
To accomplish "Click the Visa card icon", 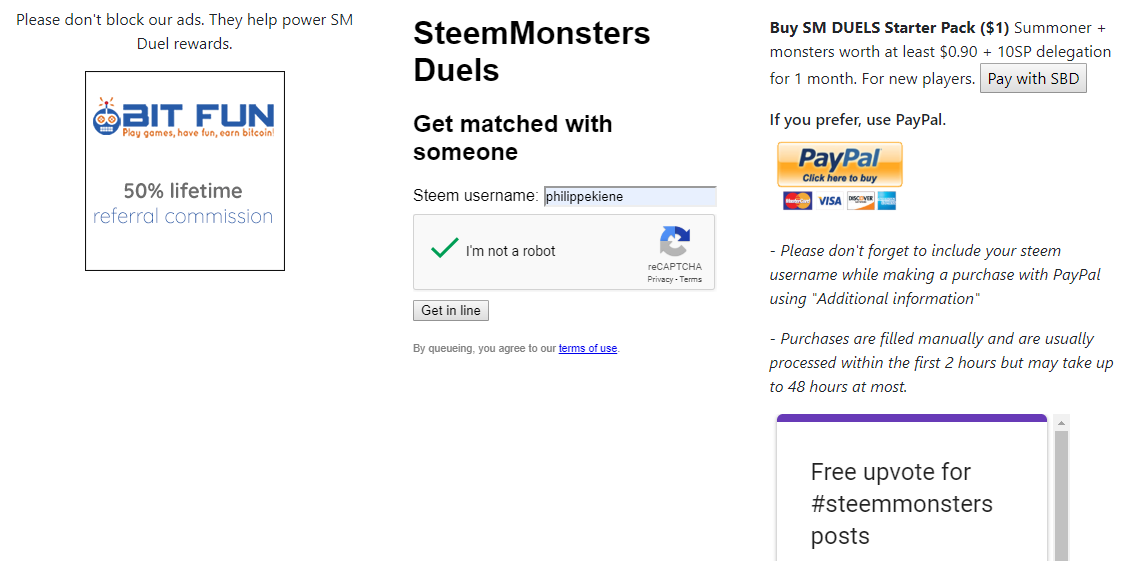I will coord(829,201).
